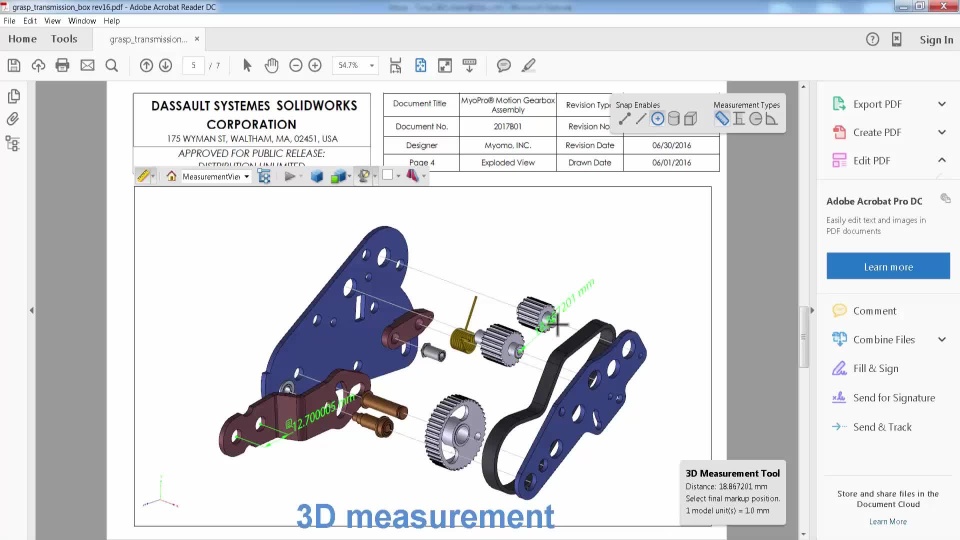Open Fill & Sign tool
Image resolution: width=960 pixels, height=540 pixels.
pyautogui.click(x=876, y=369)
